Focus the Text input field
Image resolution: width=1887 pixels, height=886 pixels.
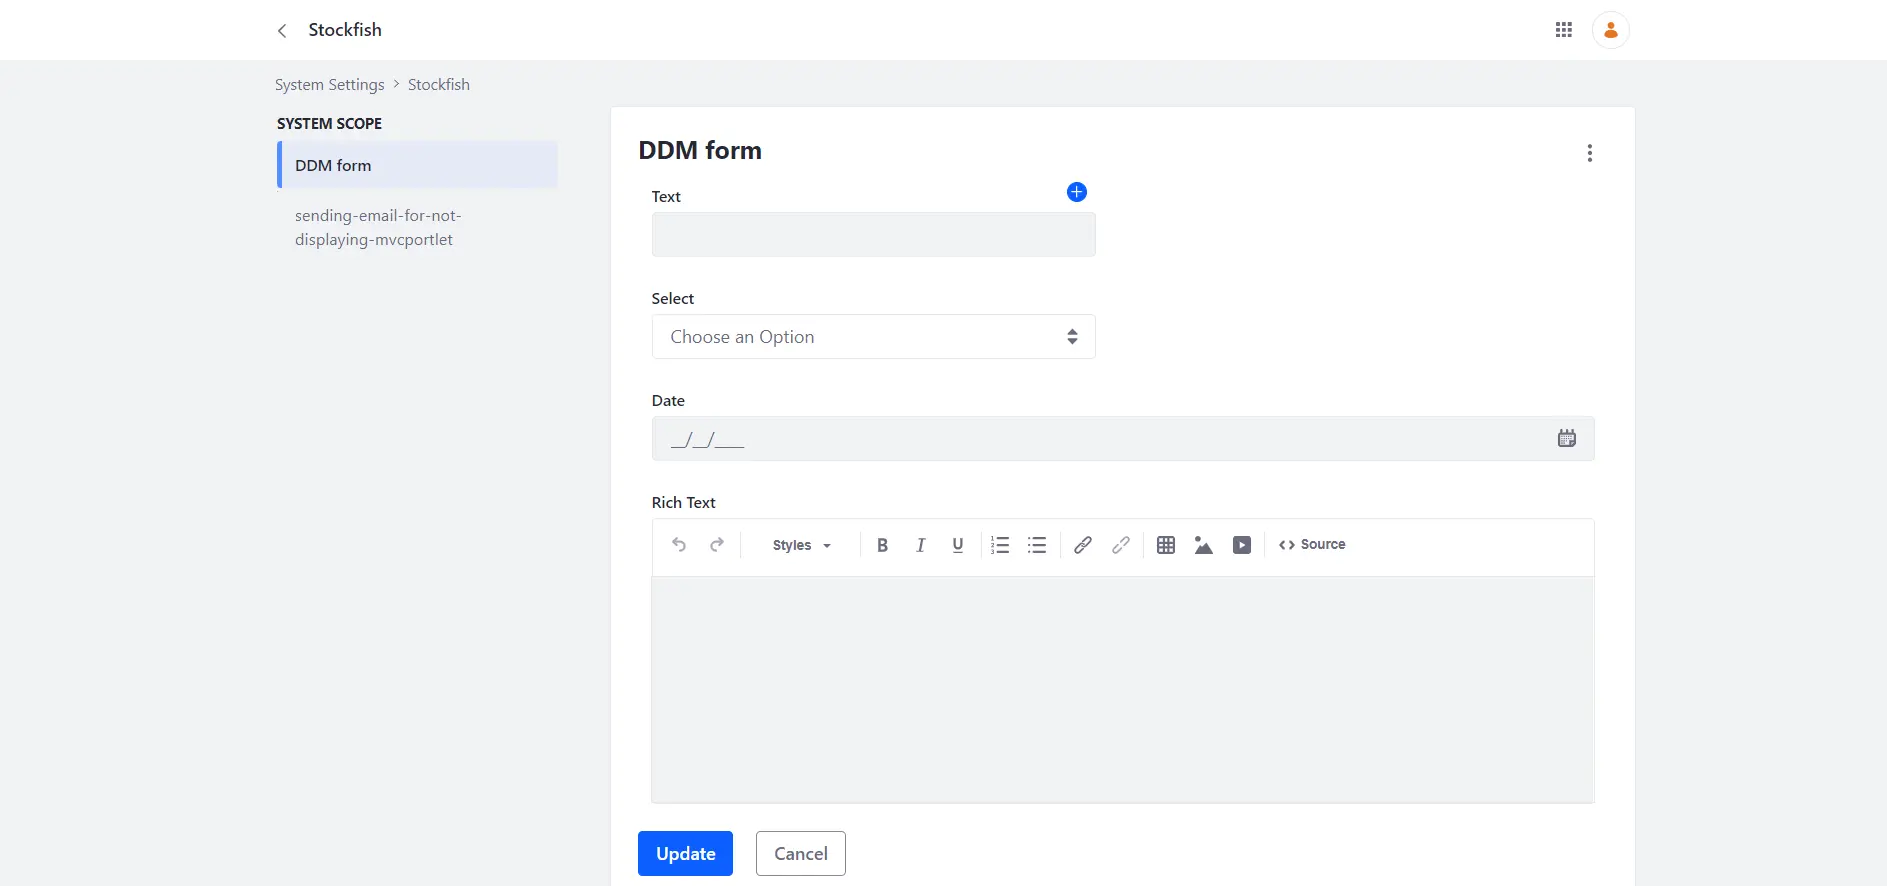[x=874, y=235]
